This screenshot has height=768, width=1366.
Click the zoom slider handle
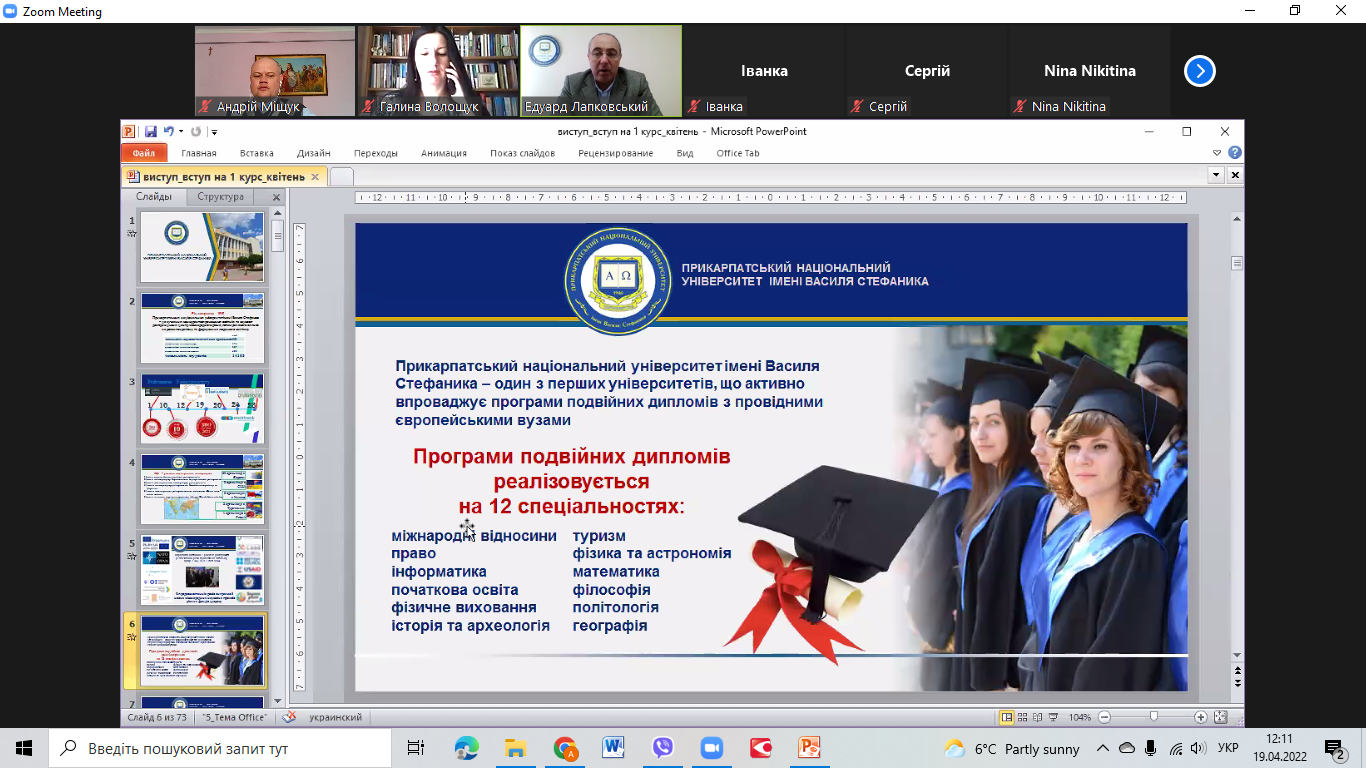(x=1153, y=718)
